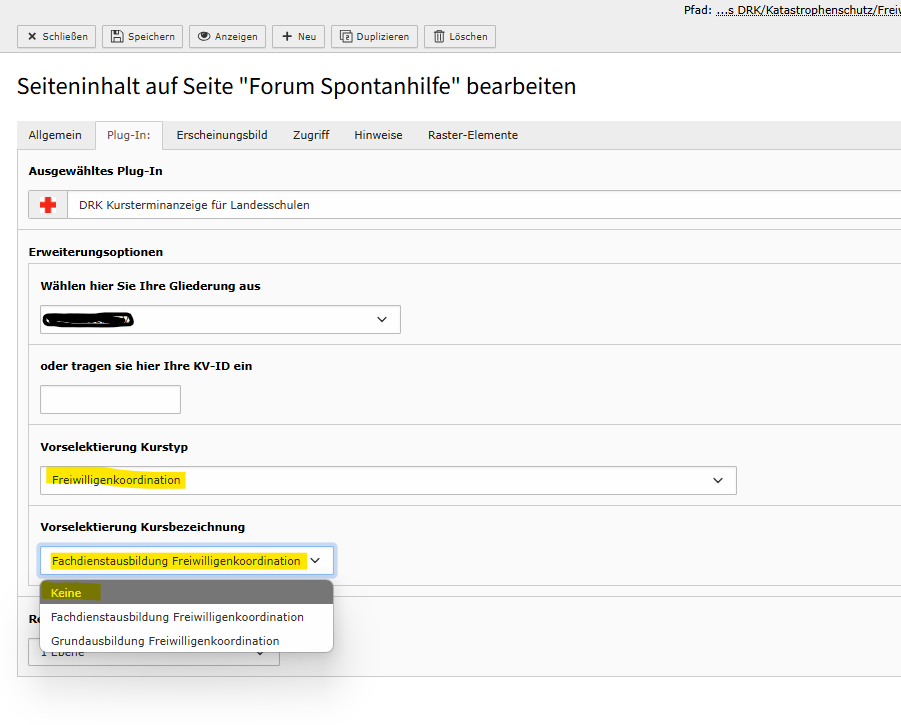Switch to the Allgemein tab
Viewport: 901px width, 725px height.
pyautogui.click(x=55, y=135)
